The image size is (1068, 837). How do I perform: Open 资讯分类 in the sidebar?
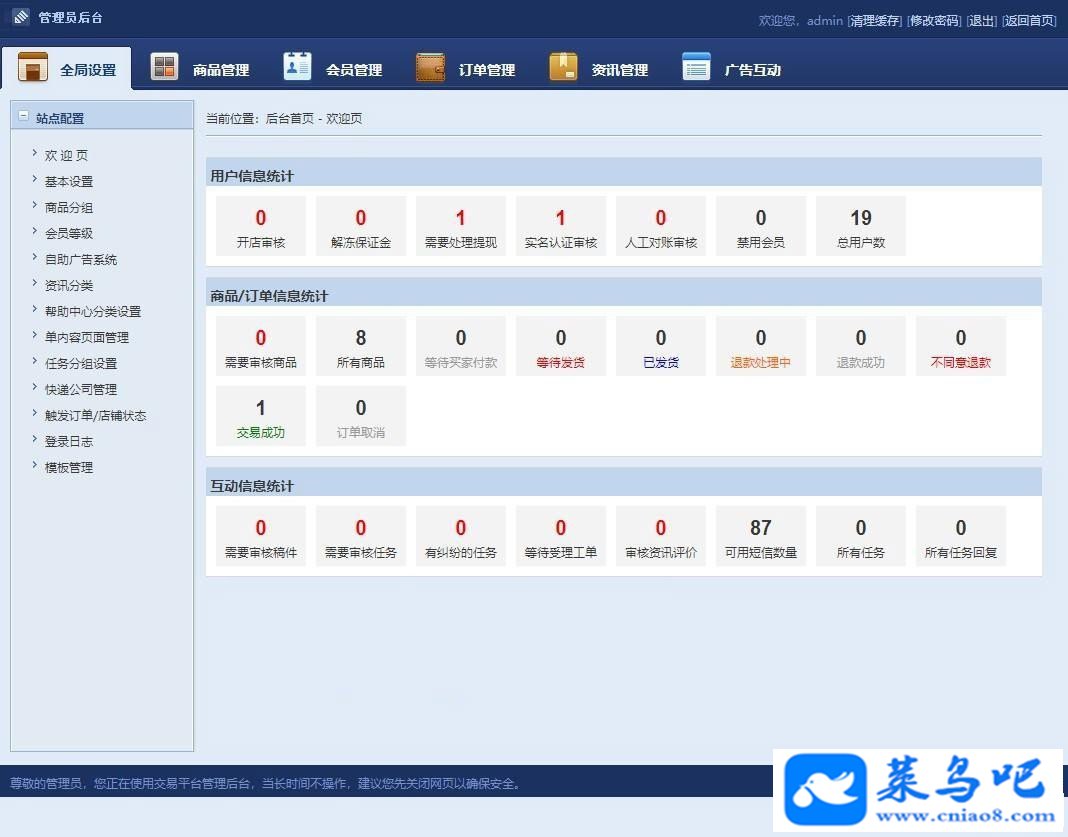click(x=69, y=285)
